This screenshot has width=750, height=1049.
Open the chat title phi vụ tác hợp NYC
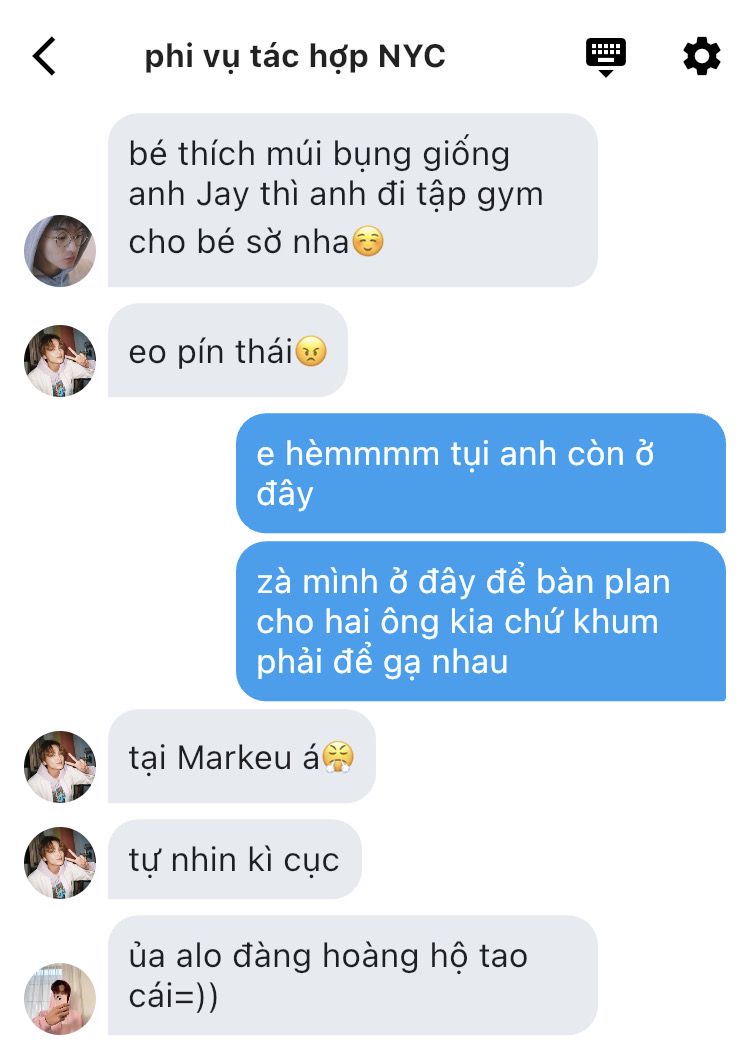(295, 56)
